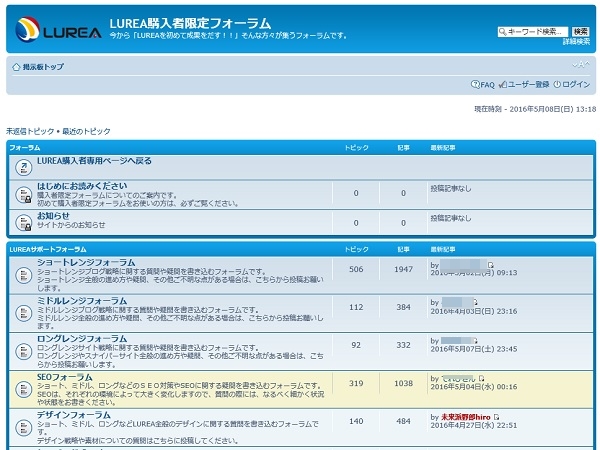Click 投稿記事なし in お知らせ row

[x=451, y=218]
